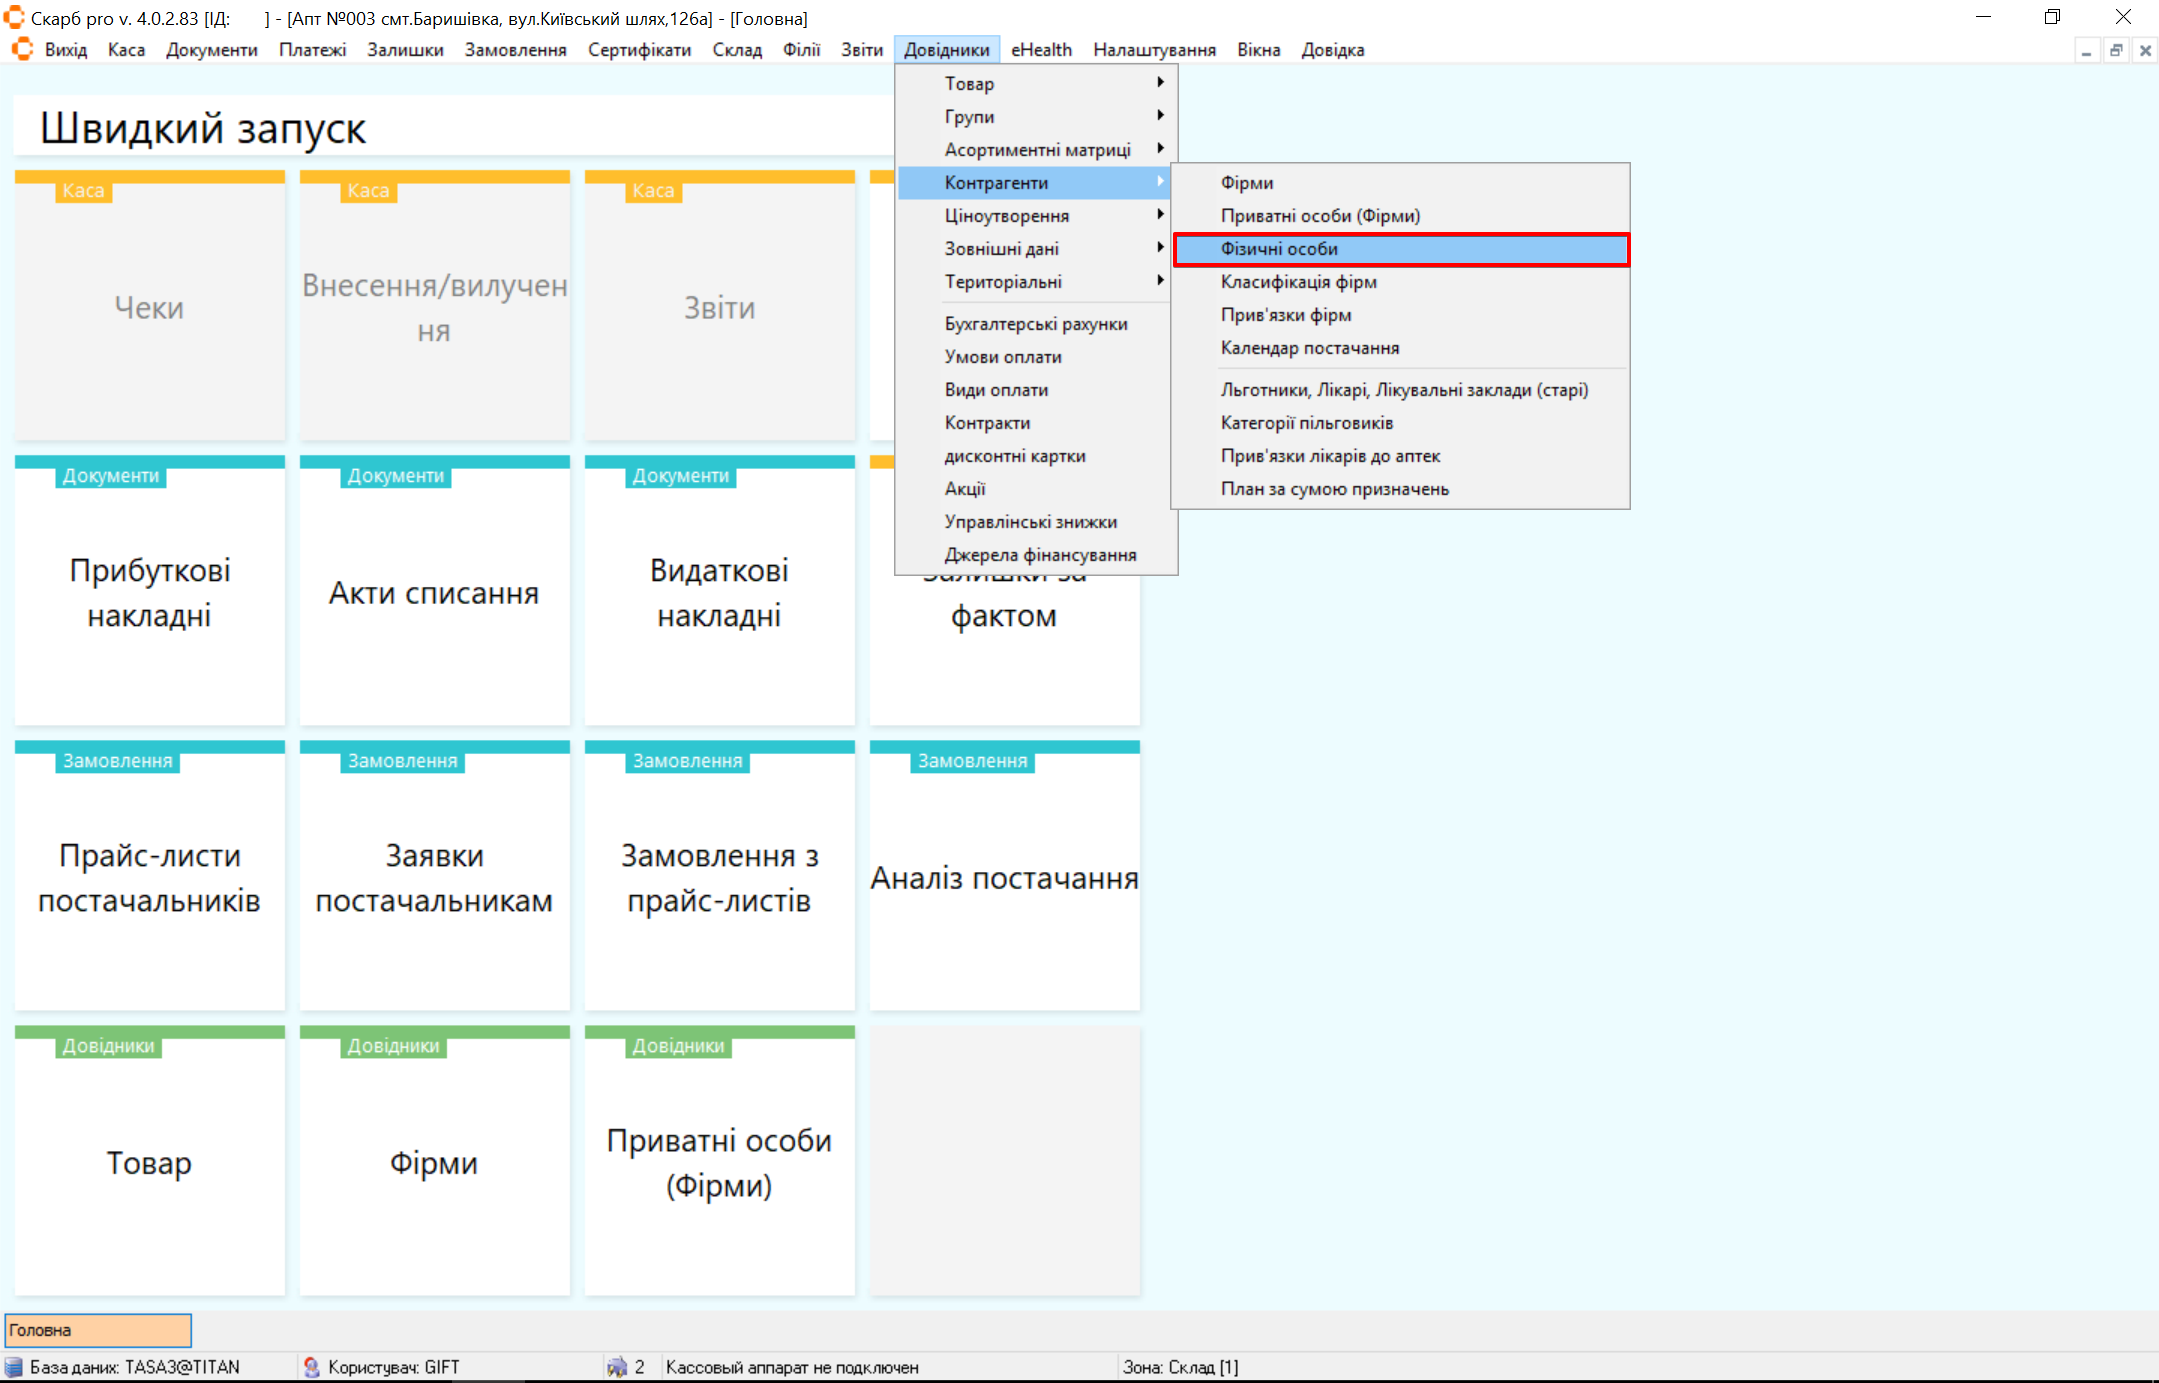The height and width of the screenshot is (1383, 2159).
Task: Restore the inner MDI child window
Action: [x=2115, y=50]
